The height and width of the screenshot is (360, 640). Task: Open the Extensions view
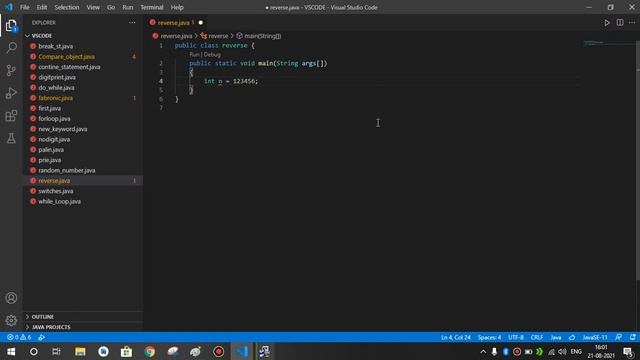[11, 116]
